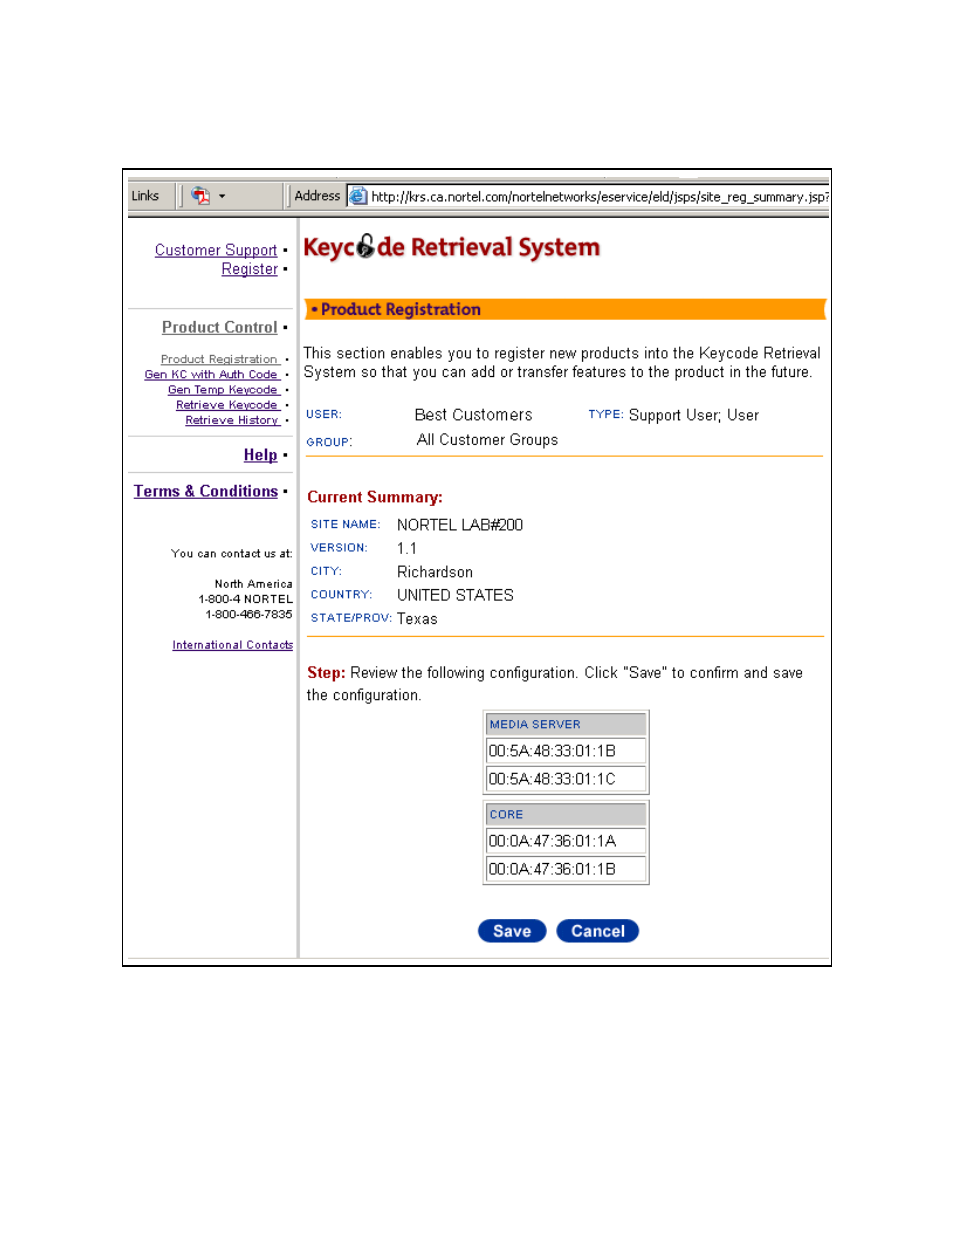Select media server address 00:5A:48:33:01:1B
Image resolution: width=954 pixels, height=1235 pixels.
[x=566, y=751]
